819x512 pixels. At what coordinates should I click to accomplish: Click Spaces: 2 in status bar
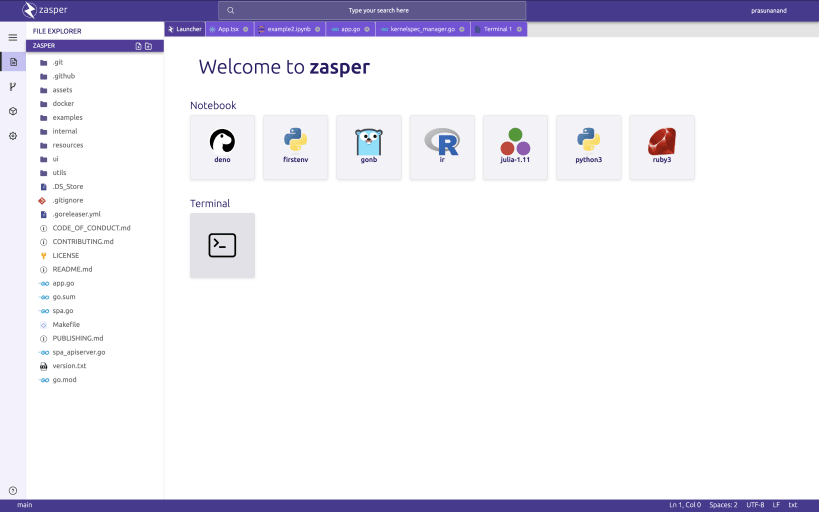tap(723, 505)
